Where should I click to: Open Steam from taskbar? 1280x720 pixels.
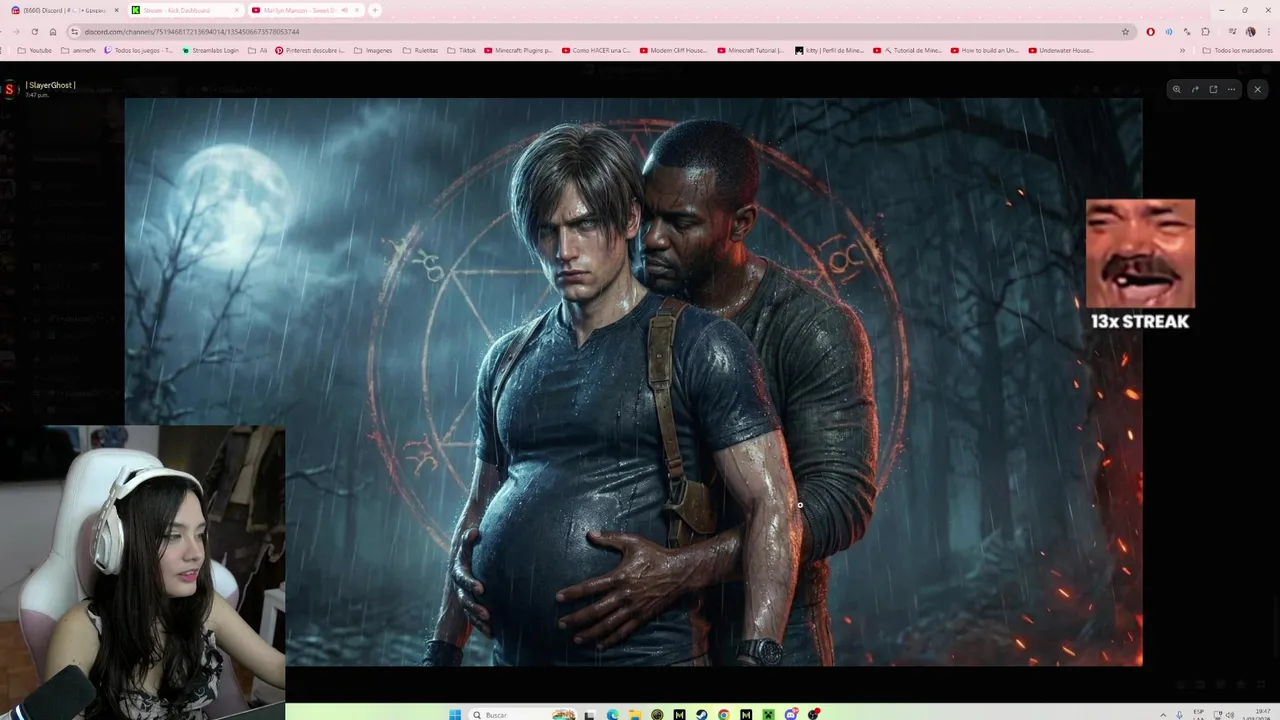click(x=701, y=714)
